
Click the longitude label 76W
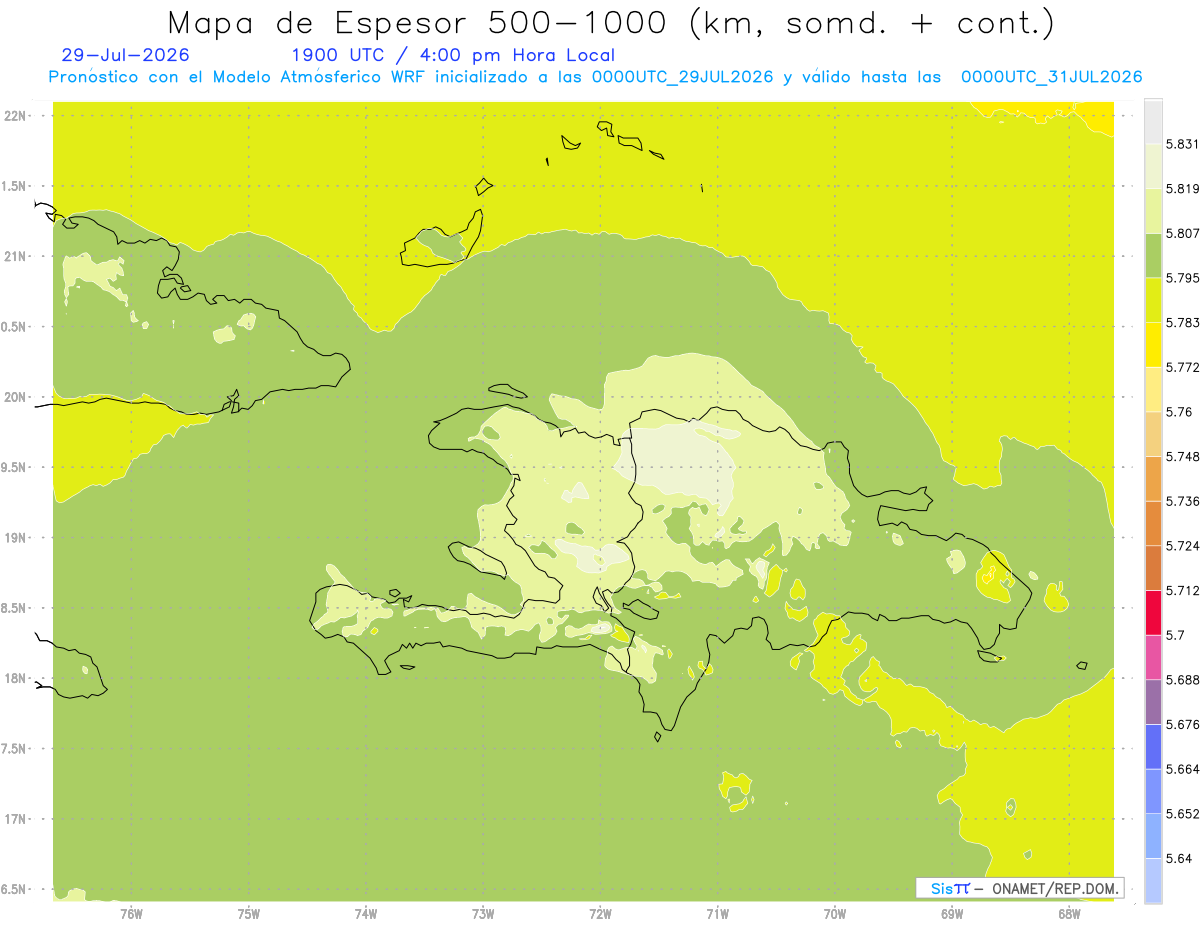(131, 913)
